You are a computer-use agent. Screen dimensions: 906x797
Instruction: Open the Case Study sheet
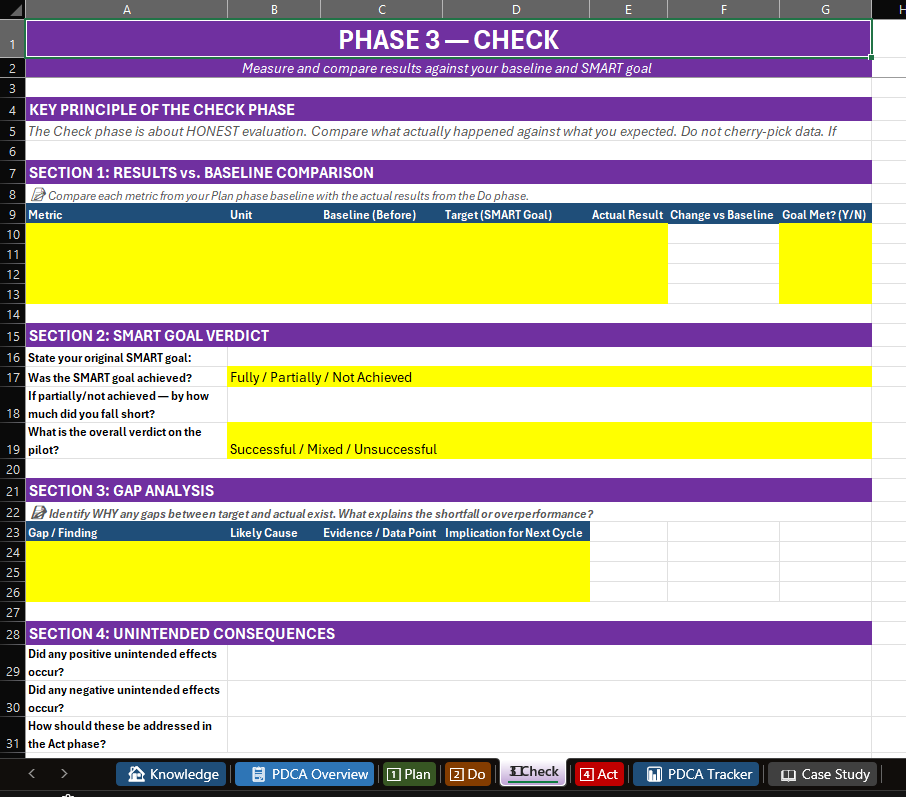pos(823,772)
